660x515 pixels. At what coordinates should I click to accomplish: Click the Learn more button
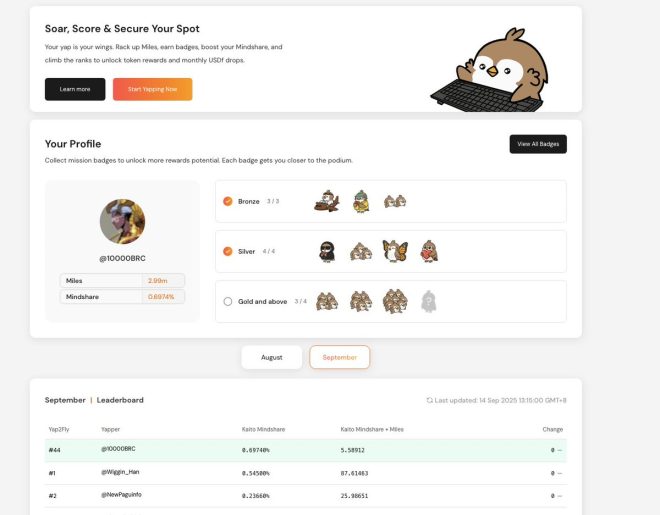(75, 89)
